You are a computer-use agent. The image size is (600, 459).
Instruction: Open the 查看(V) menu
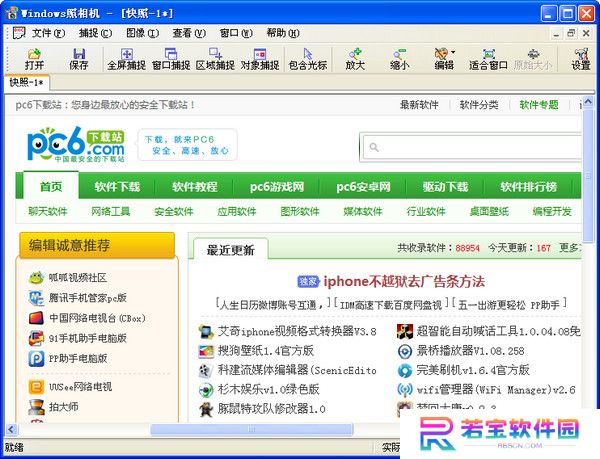(189, 33)
